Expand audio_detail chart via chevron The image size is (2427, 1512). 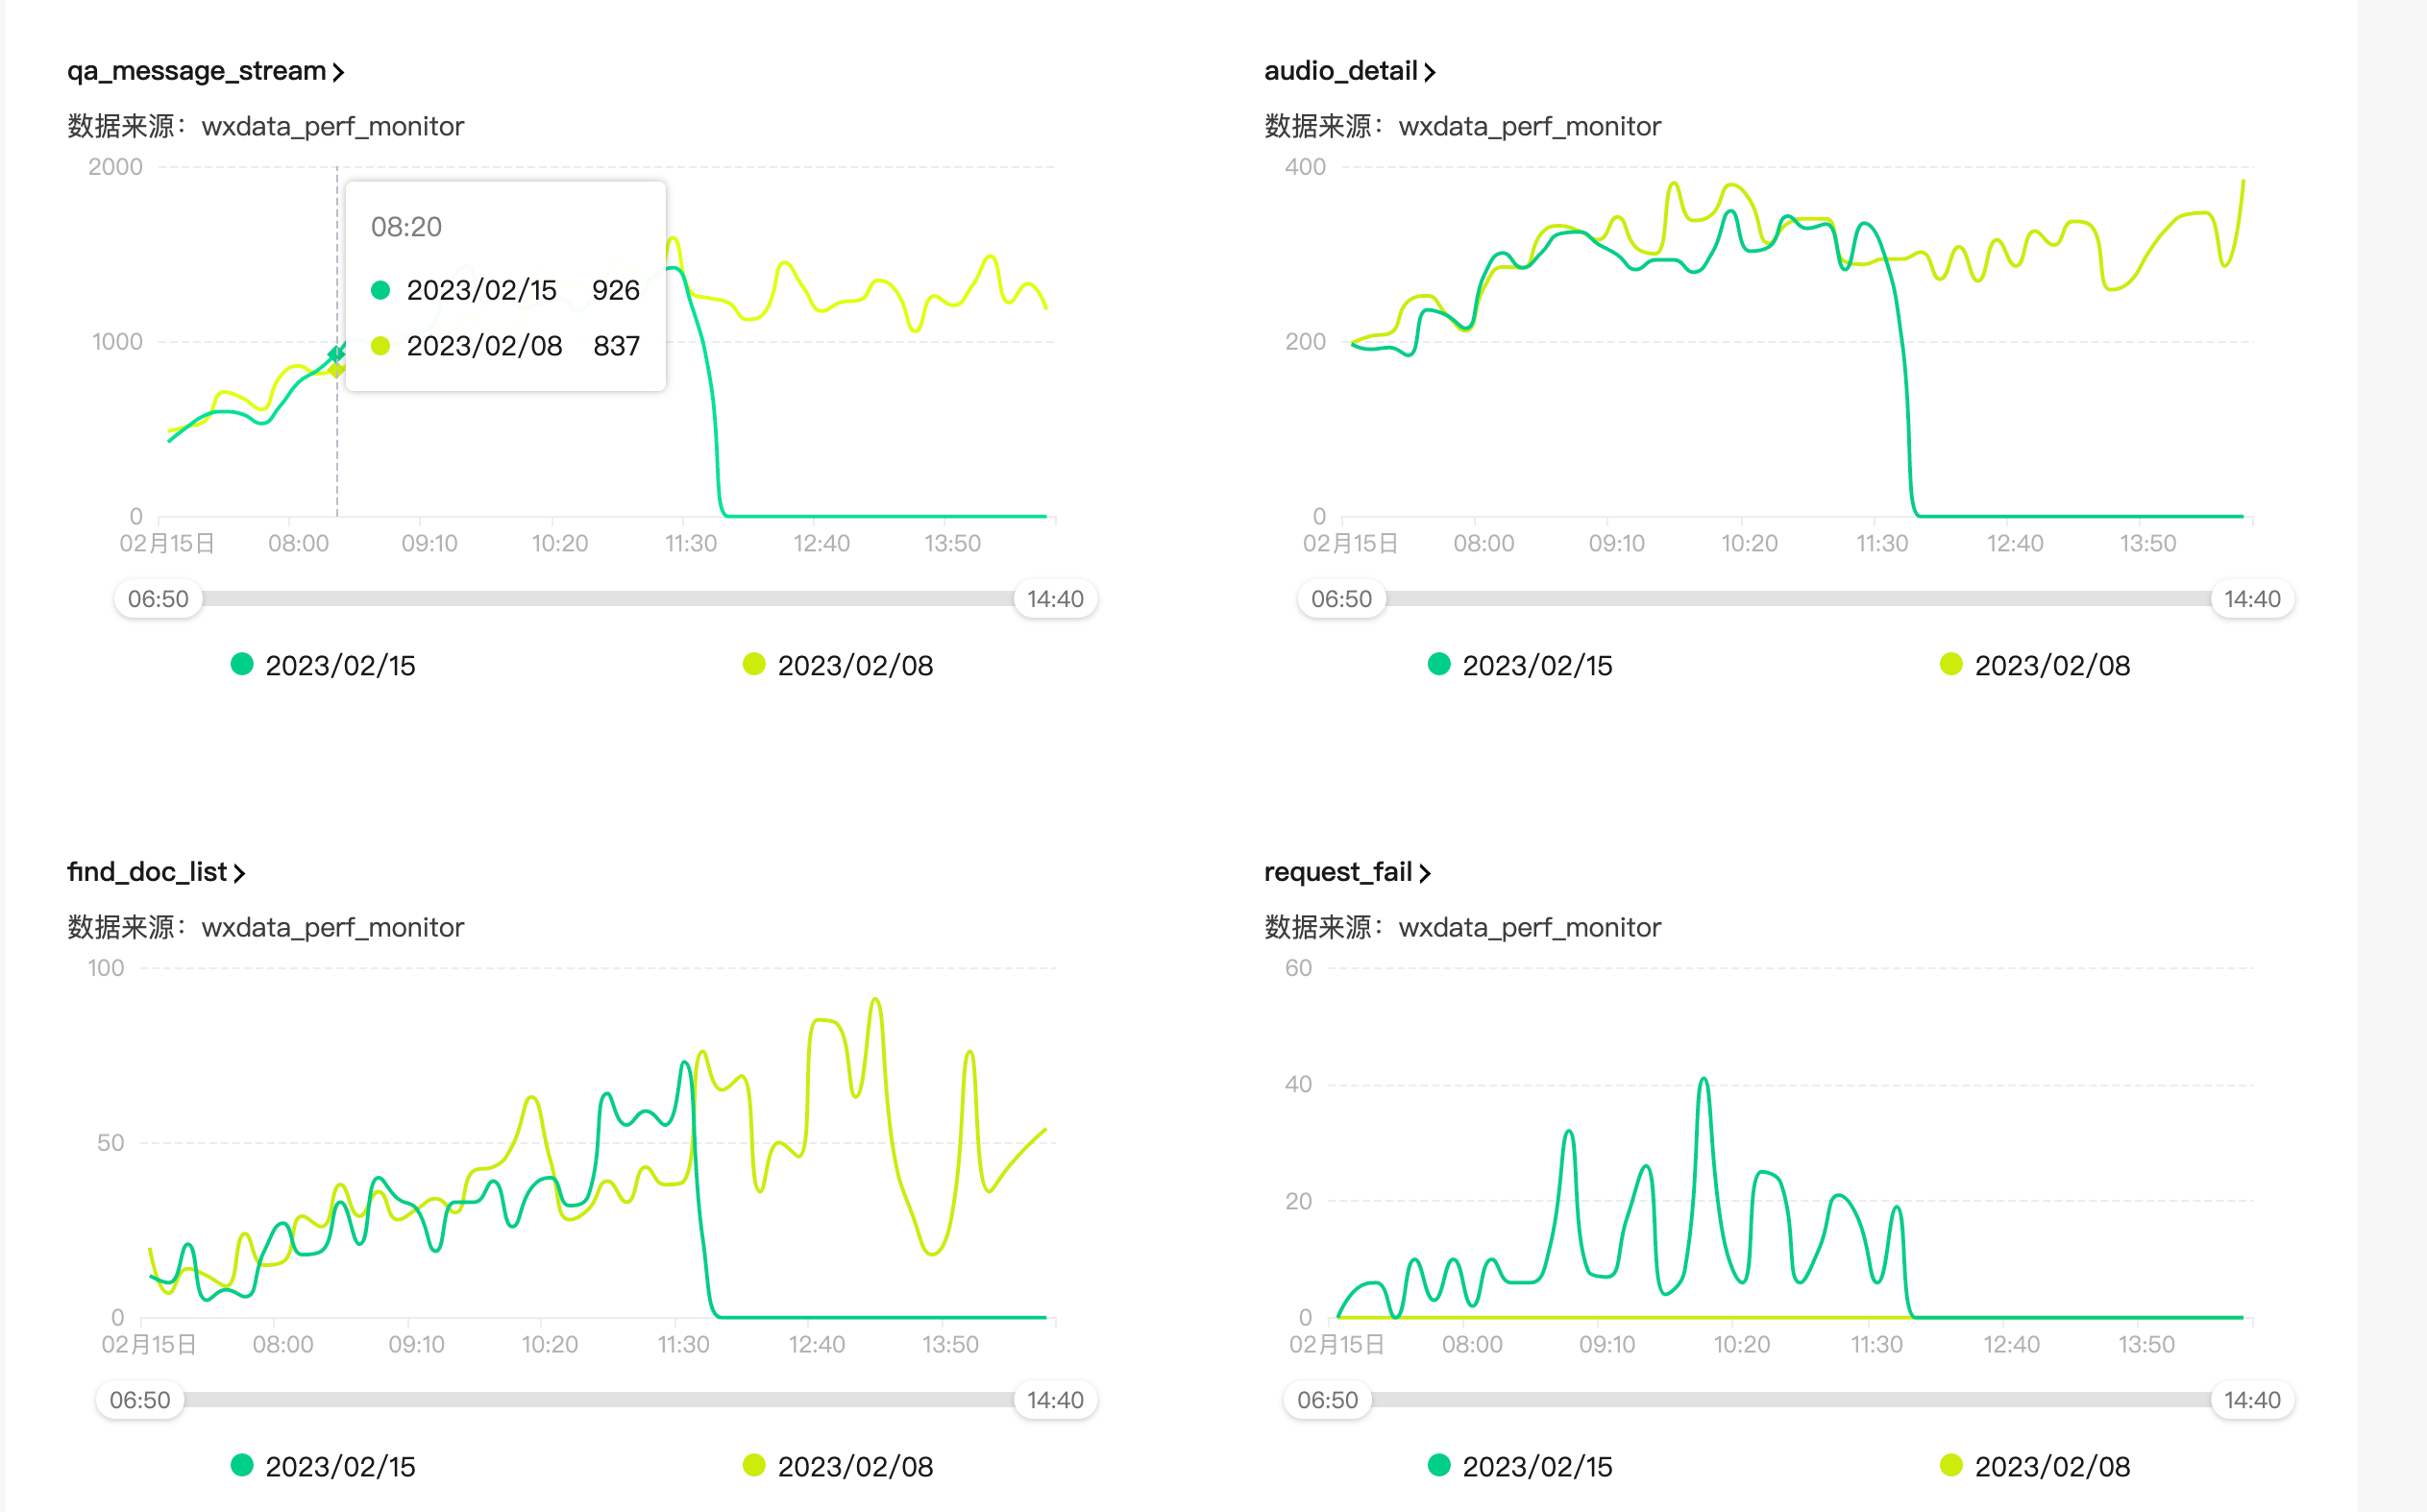(1430, 72)
